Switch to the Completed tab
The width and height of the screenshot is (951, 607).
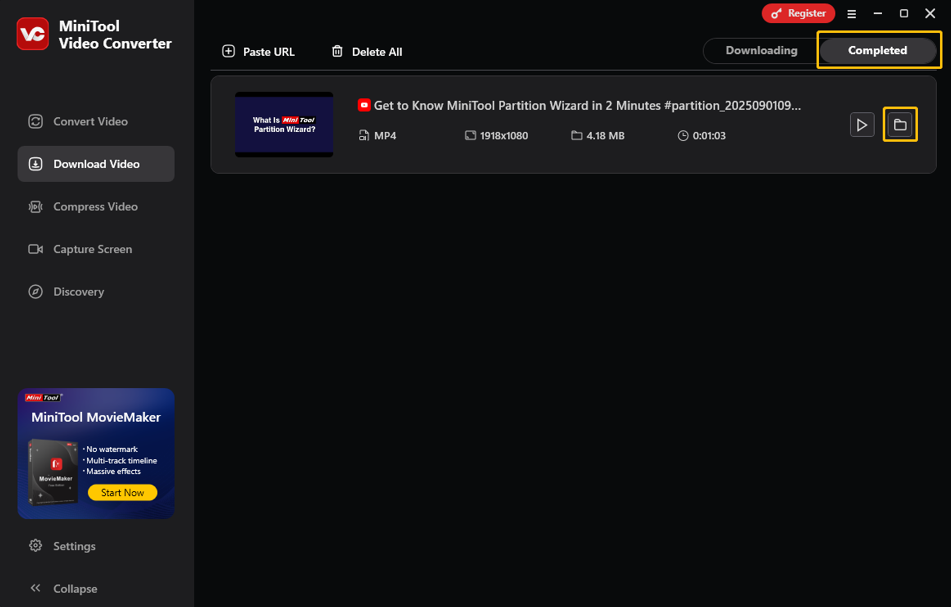(878, 50)
